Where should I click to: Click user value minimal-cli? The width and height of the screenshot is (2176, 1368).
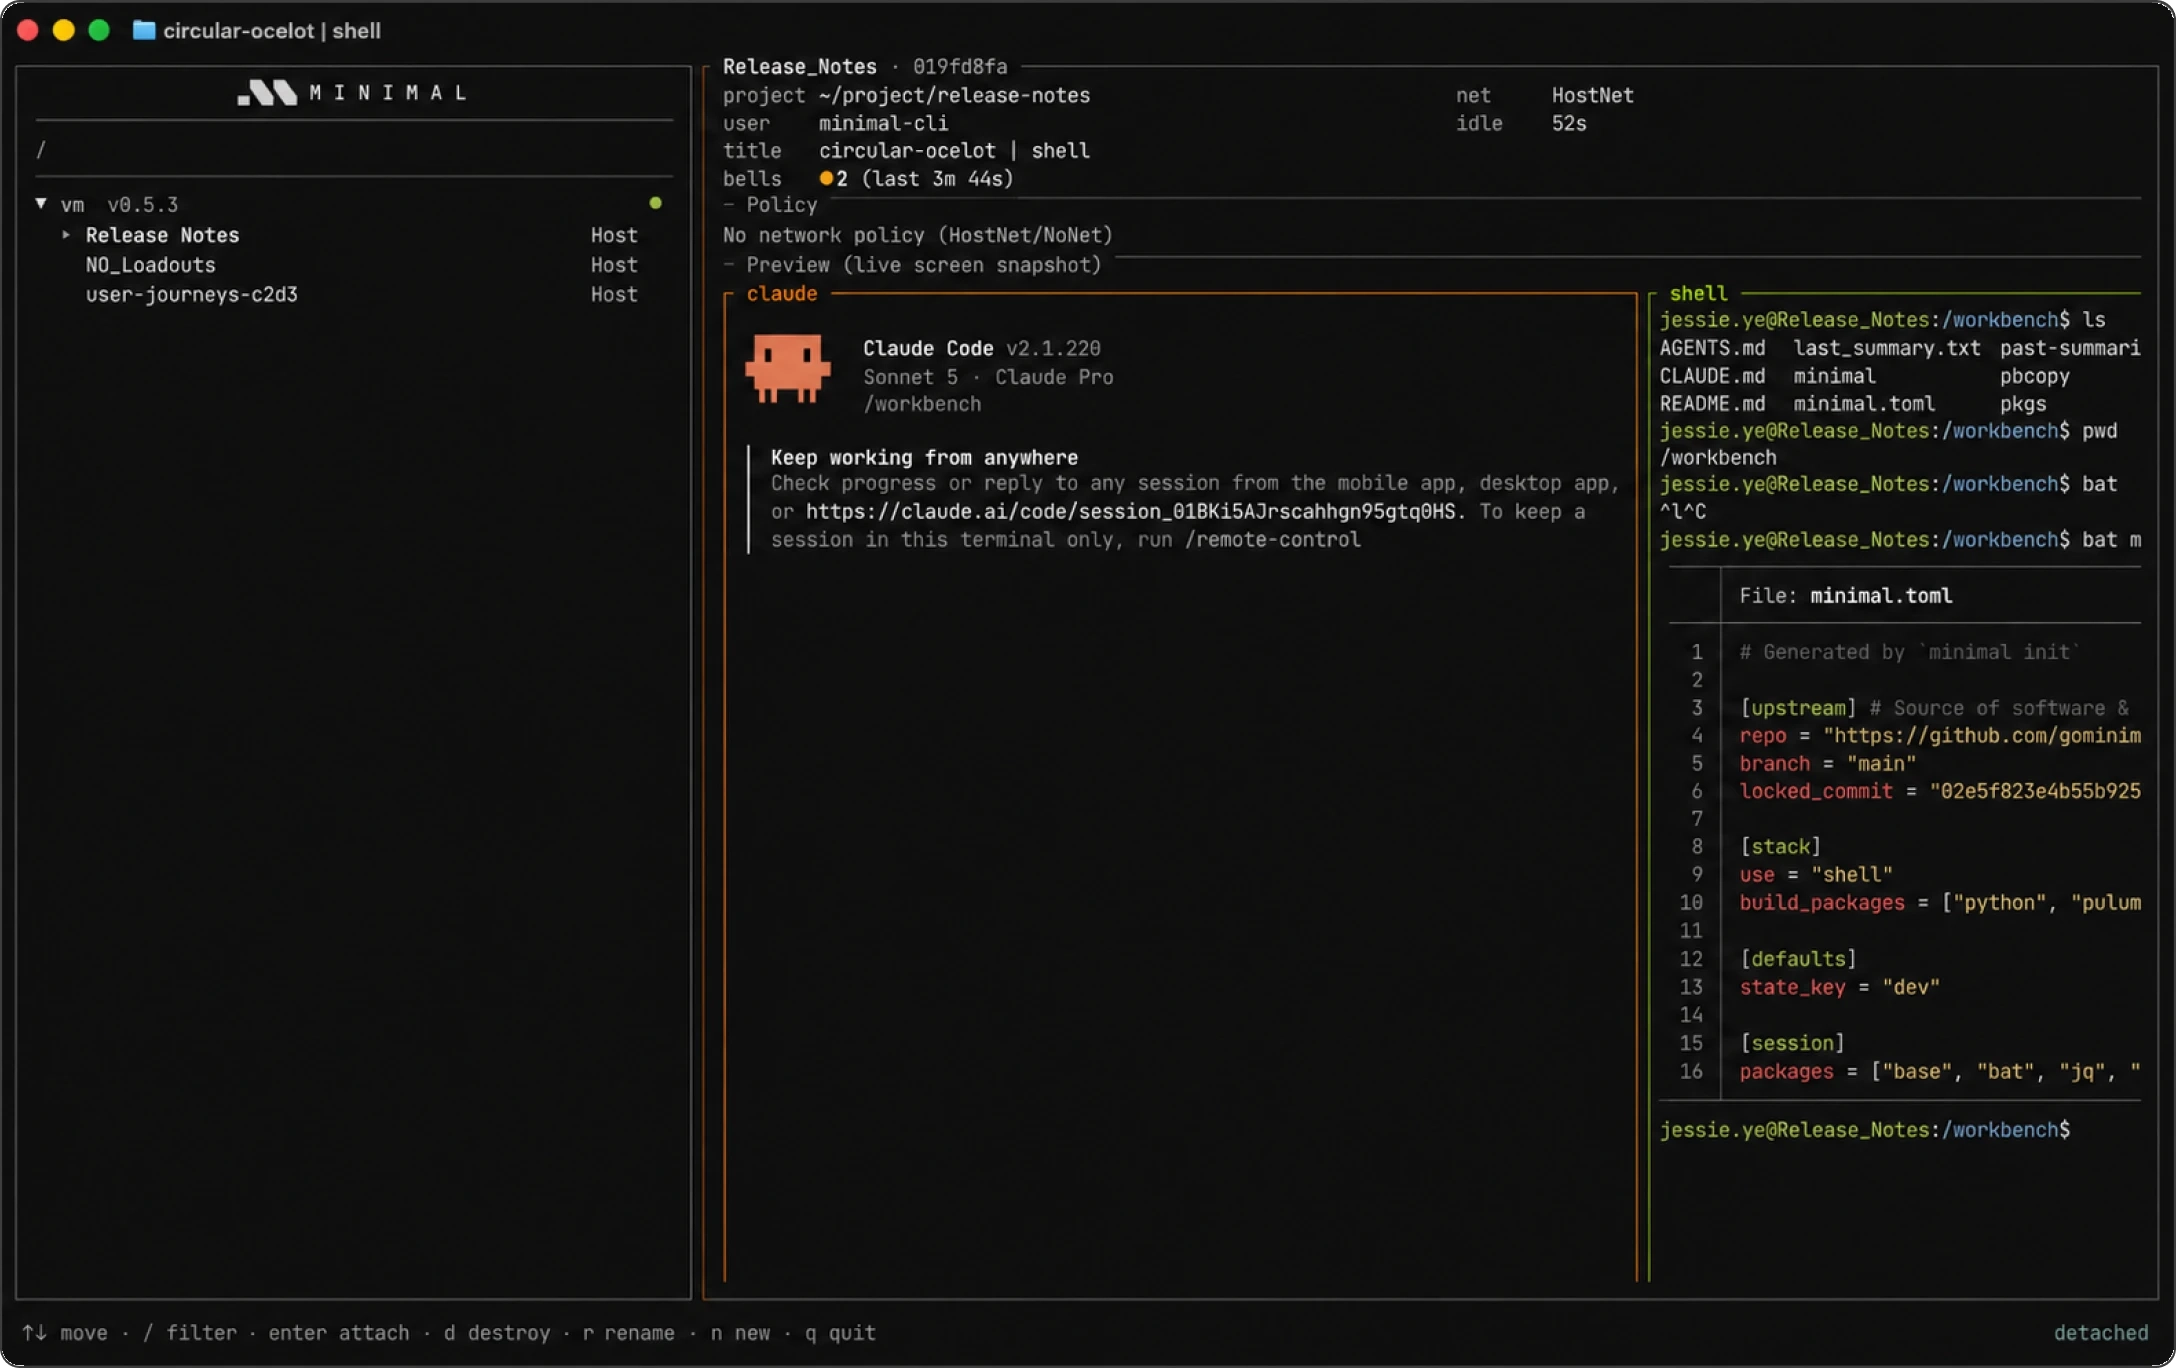pyautogui.click(x=883, y=124)
